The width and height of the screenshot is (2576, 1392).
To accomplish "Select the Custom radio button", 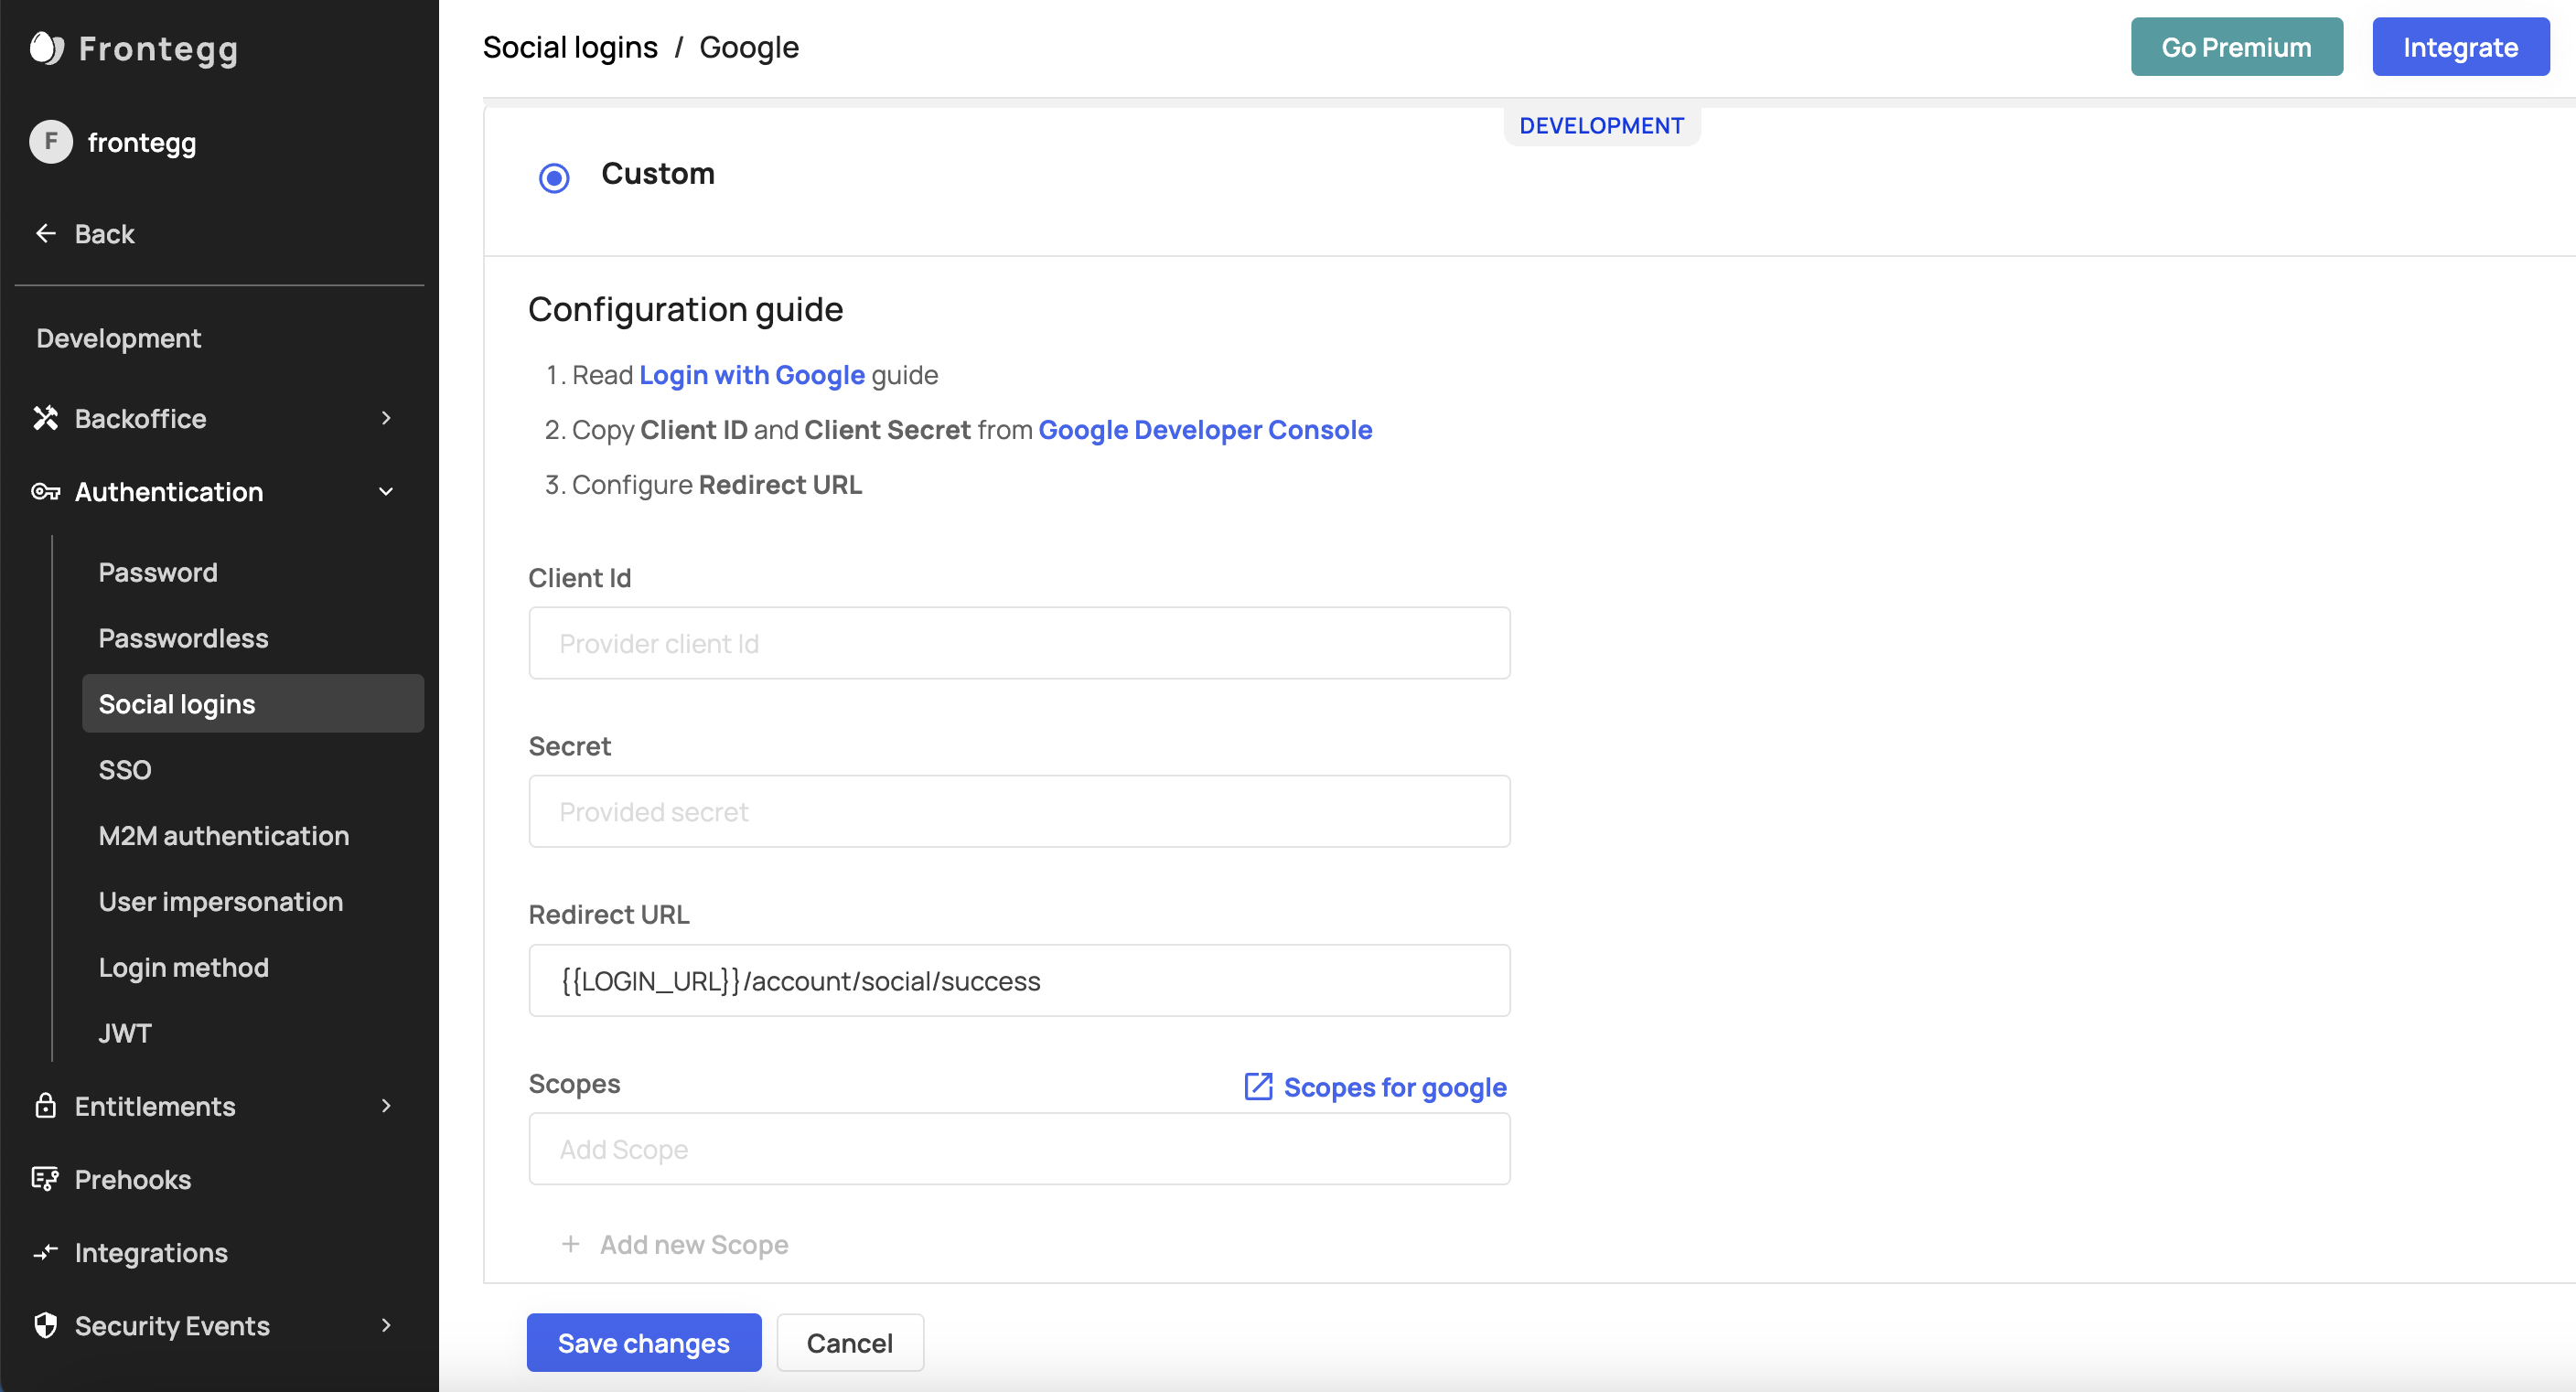I will point(554,178).
